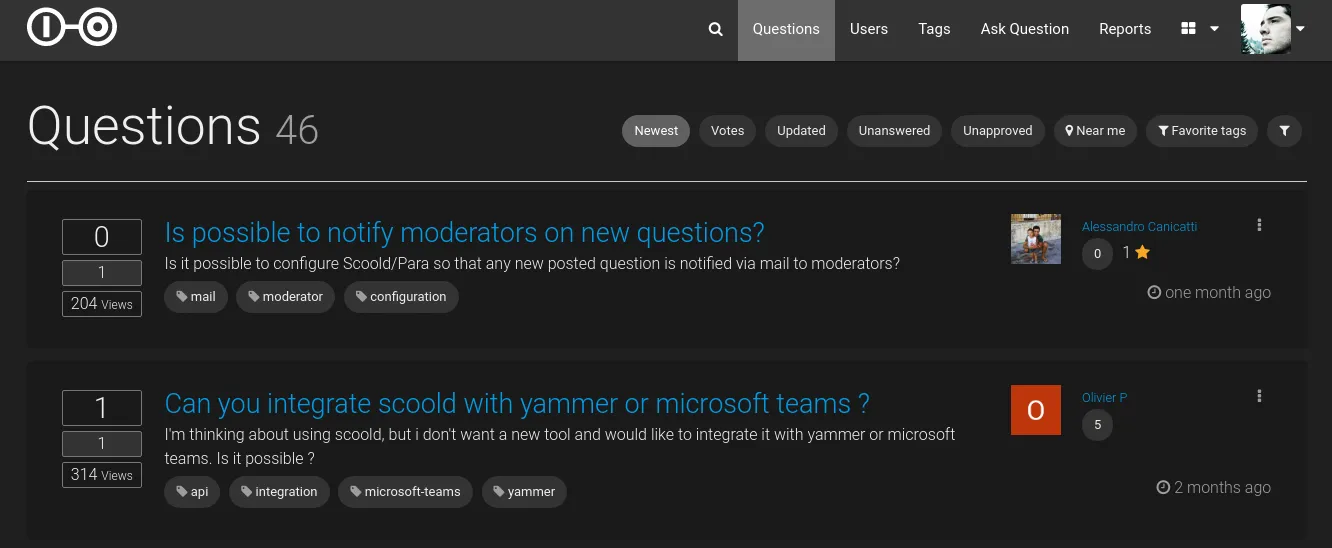Open the Tags menu item
Viewport: 1332px width, 548px height.
(x=934, y=29)
